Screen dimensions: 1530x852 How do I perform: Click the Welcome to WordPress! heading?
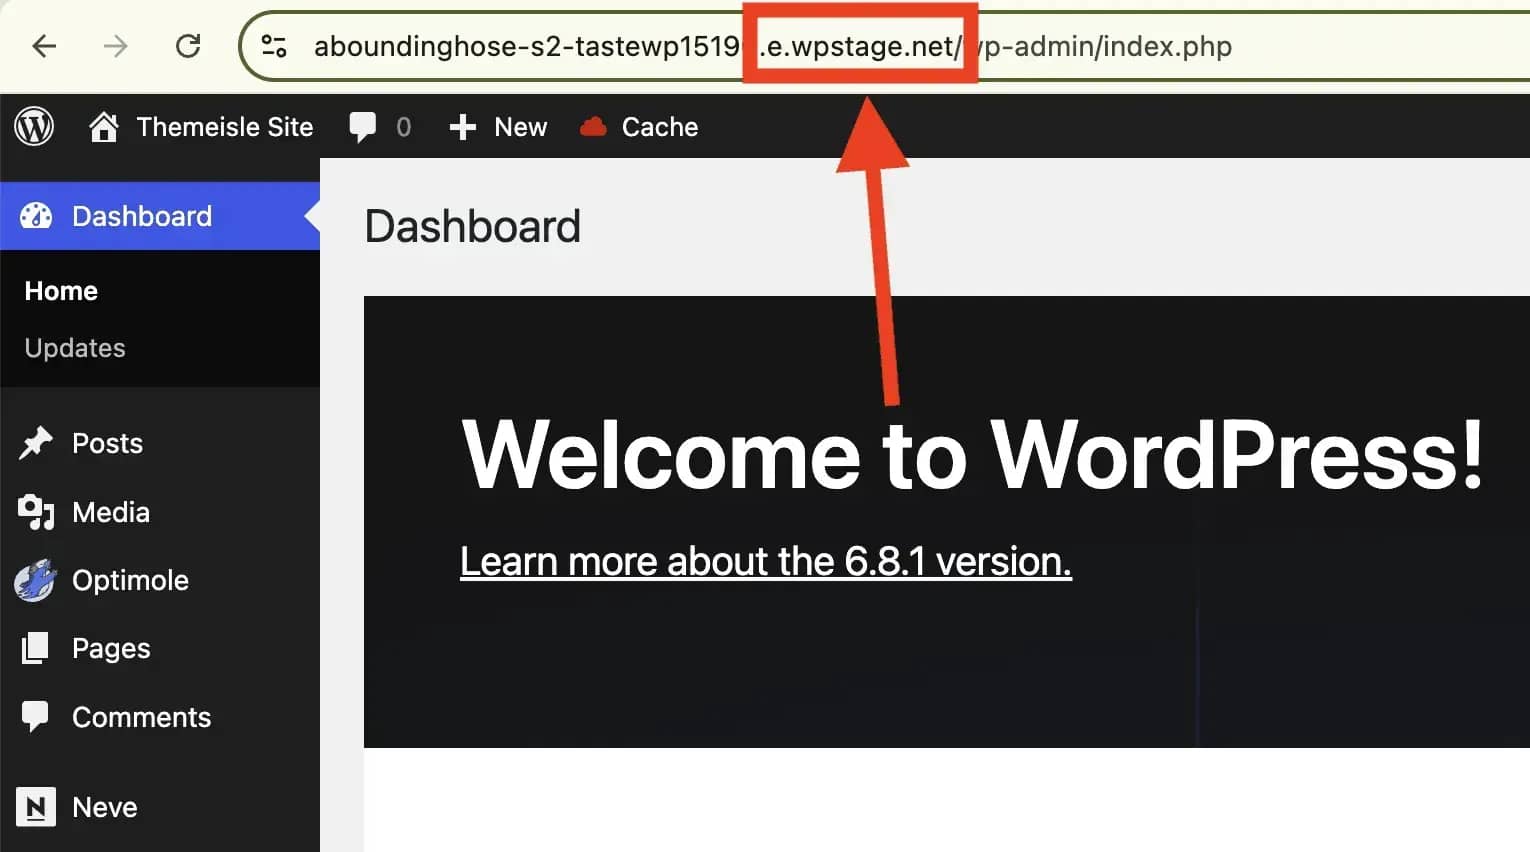click(972, 455)
